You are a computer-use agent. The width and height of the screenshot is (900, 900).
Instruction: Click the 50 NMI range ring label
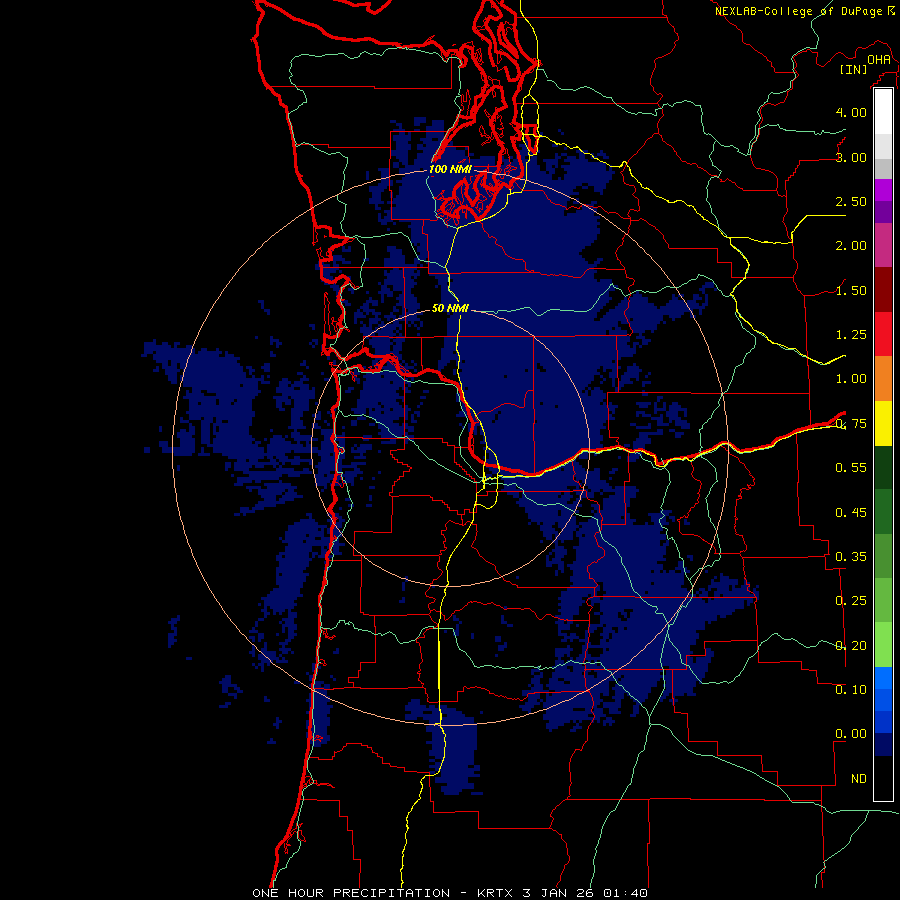pos(450,308)
